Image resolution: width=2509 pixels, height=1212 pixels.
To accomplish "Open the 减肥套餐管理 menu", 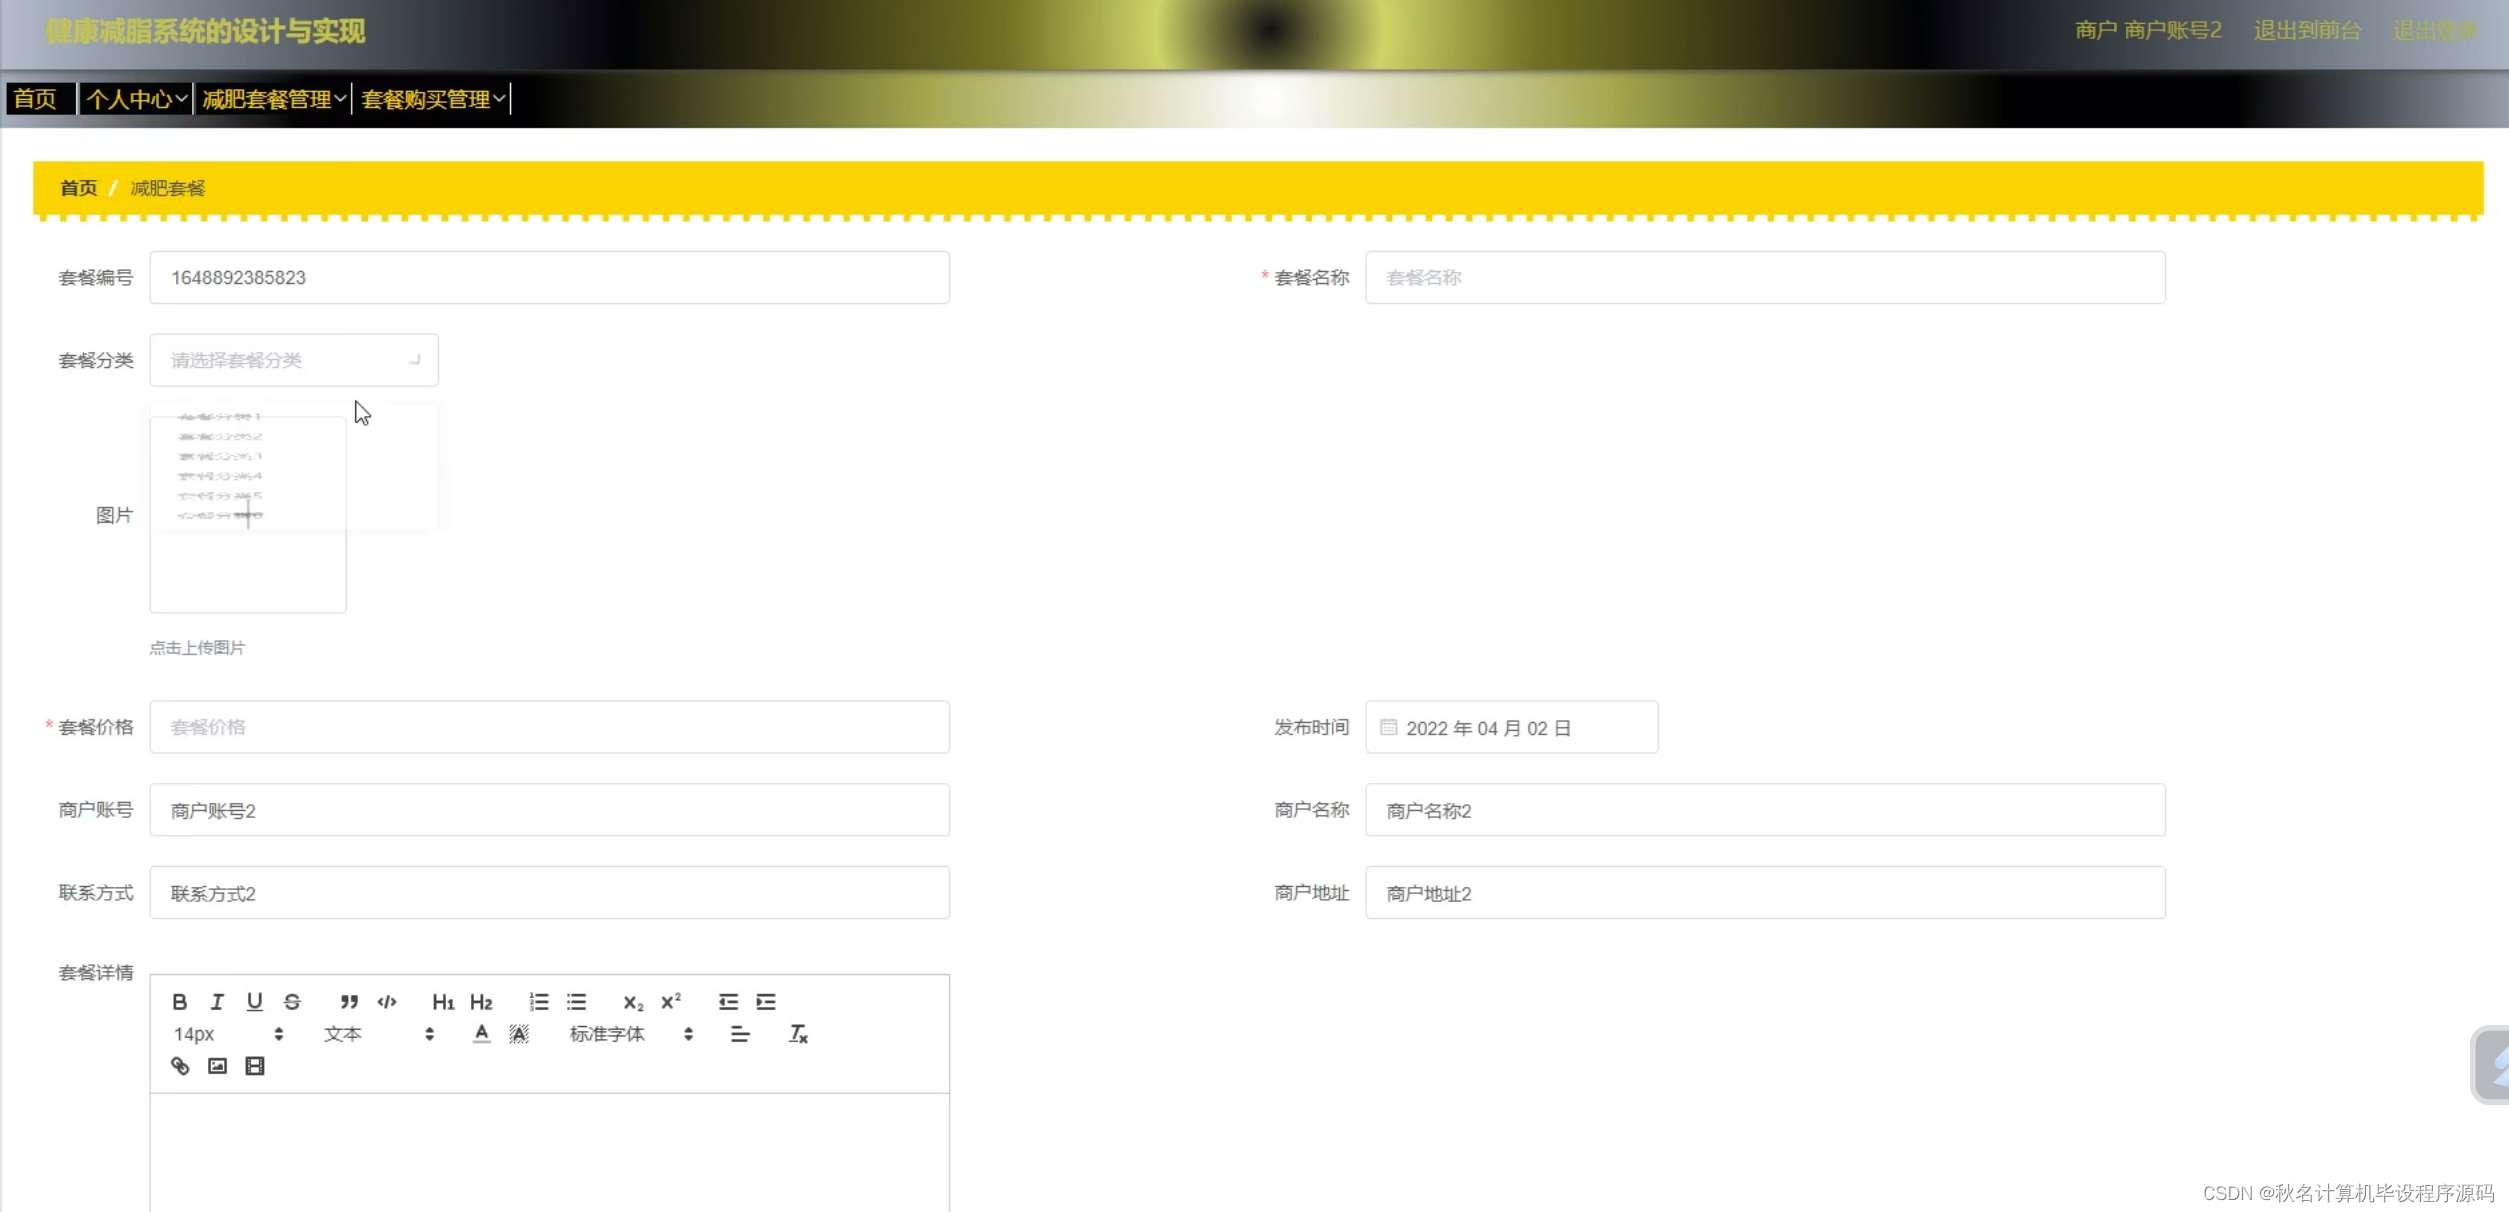I will coord(273,99).
